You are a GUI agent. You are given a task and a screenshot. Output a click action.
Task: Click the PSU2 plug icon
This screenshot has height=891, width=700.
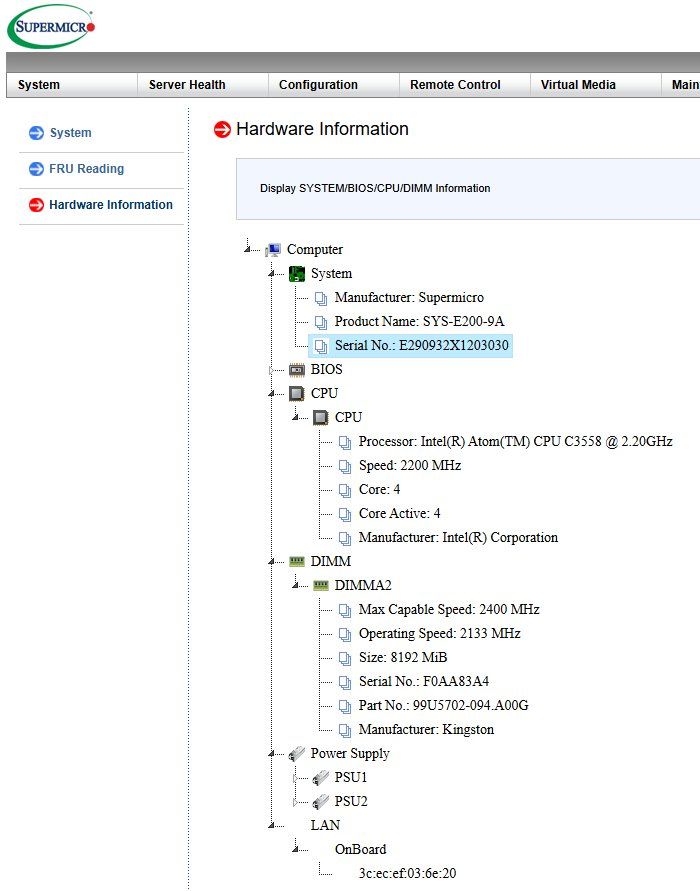coord(320,802)
